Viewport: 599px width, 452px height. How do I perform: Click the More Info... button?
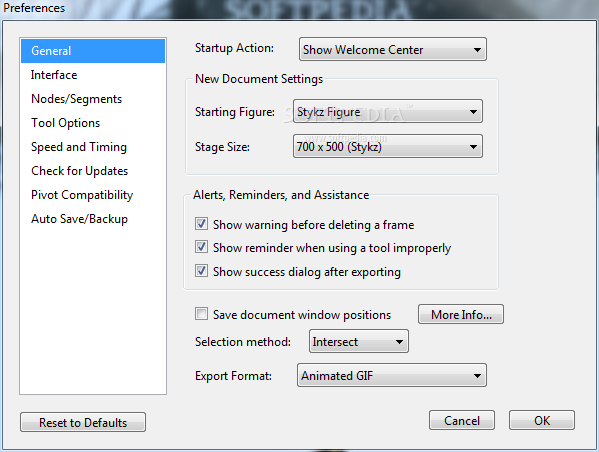[461, 314]
